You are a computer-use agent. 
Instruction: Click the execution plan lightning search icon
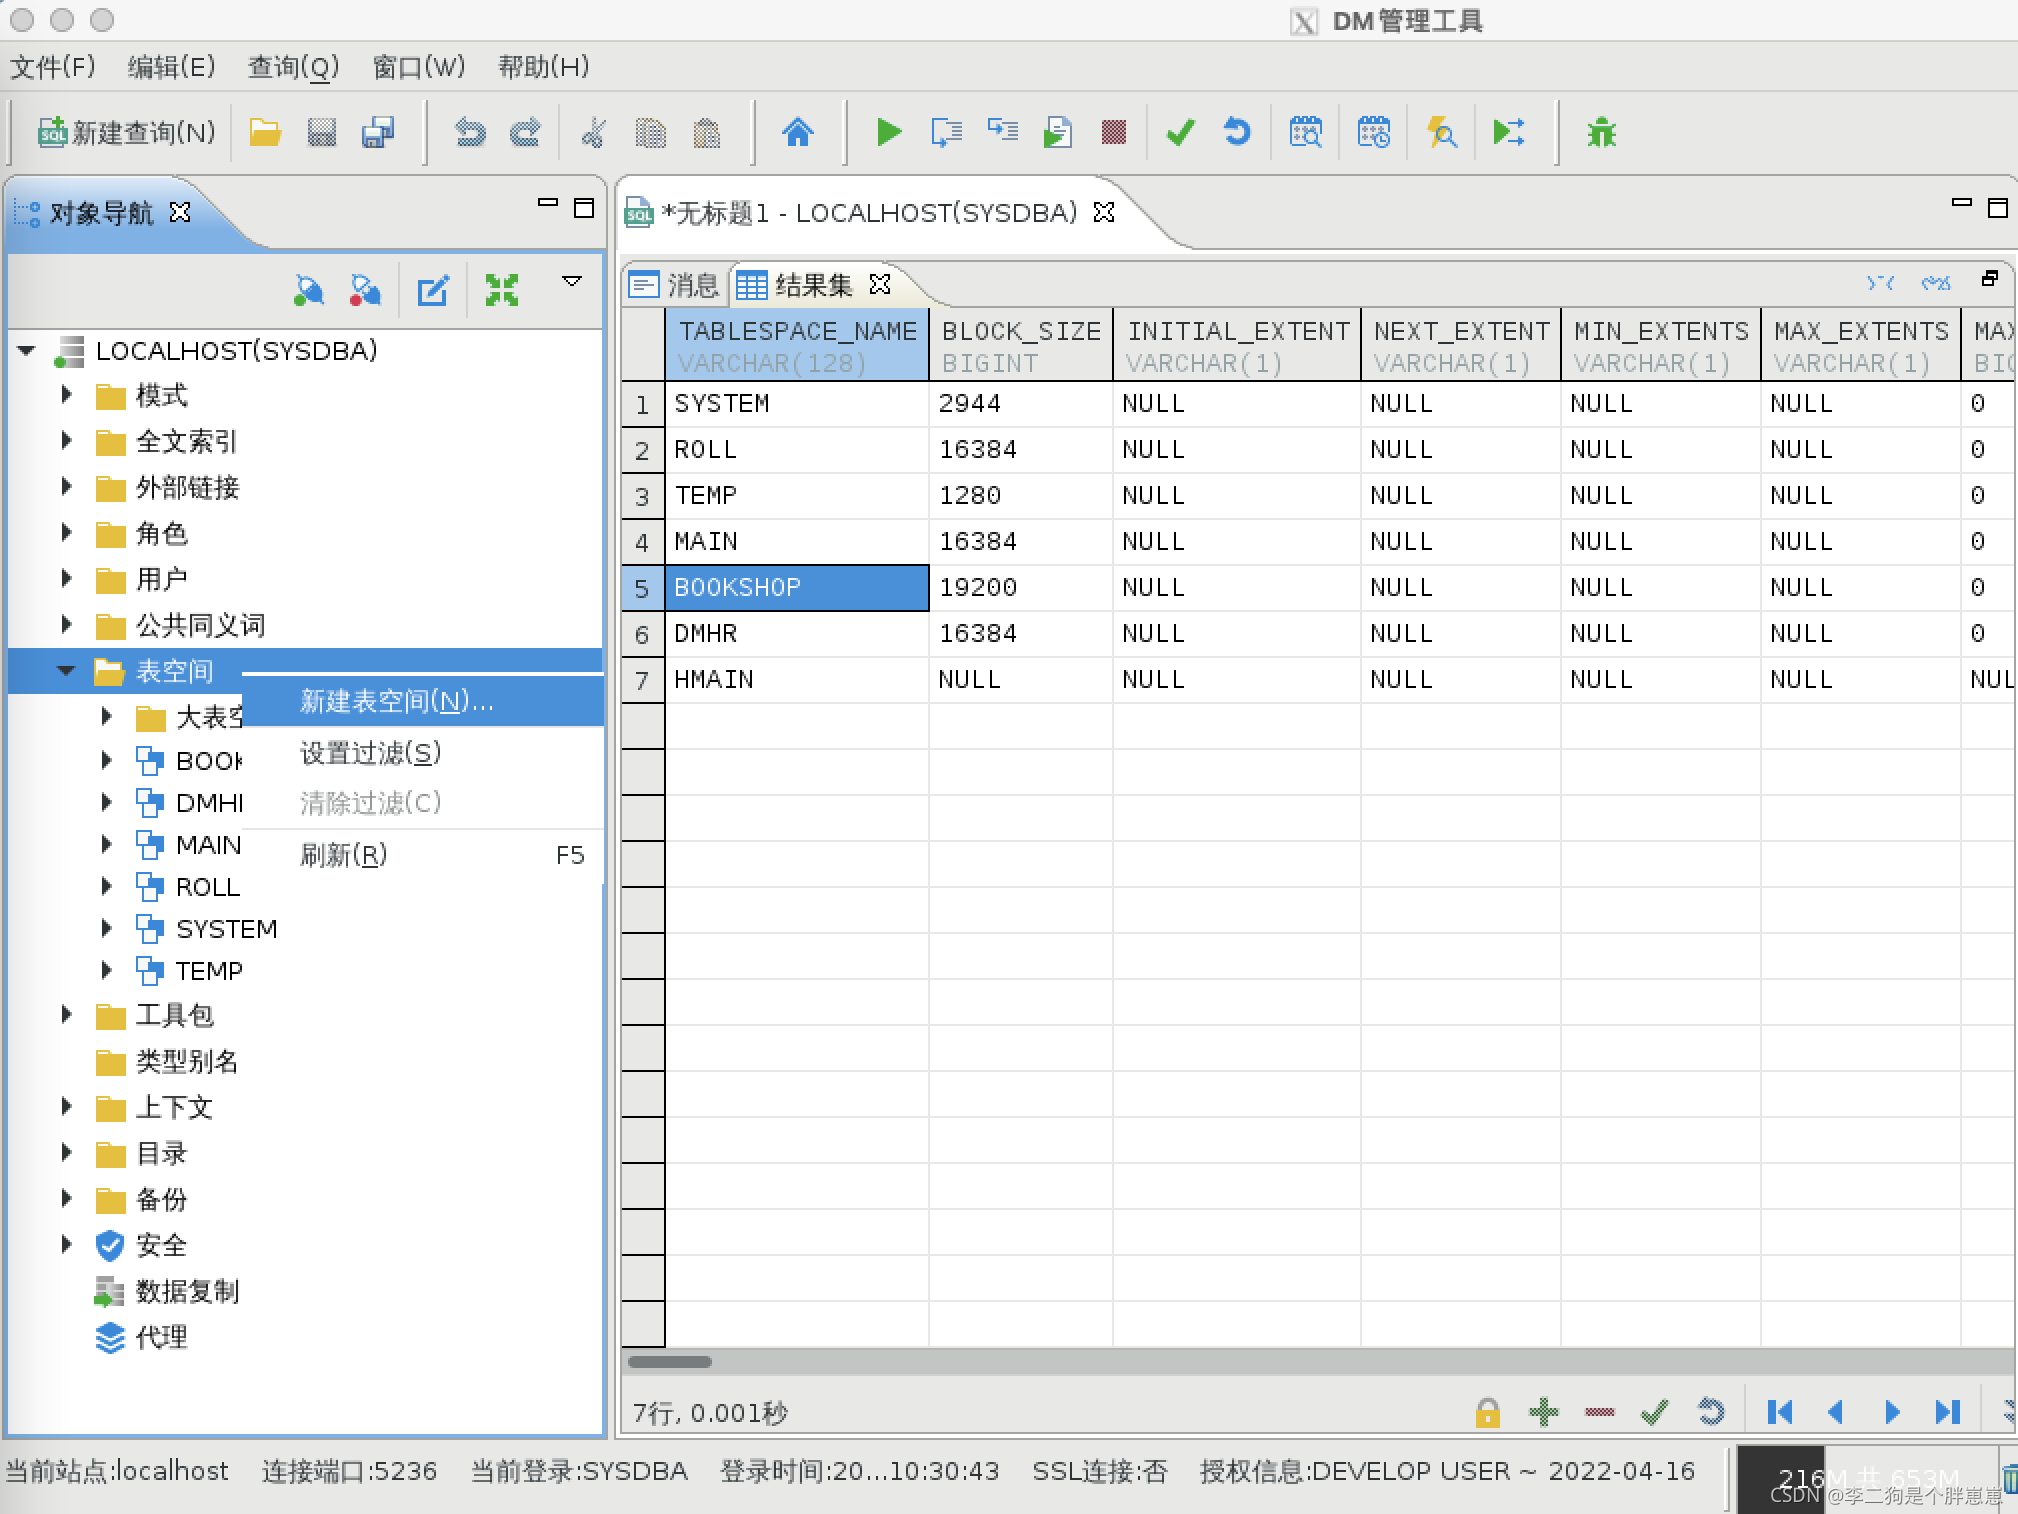coord(1441,132)
